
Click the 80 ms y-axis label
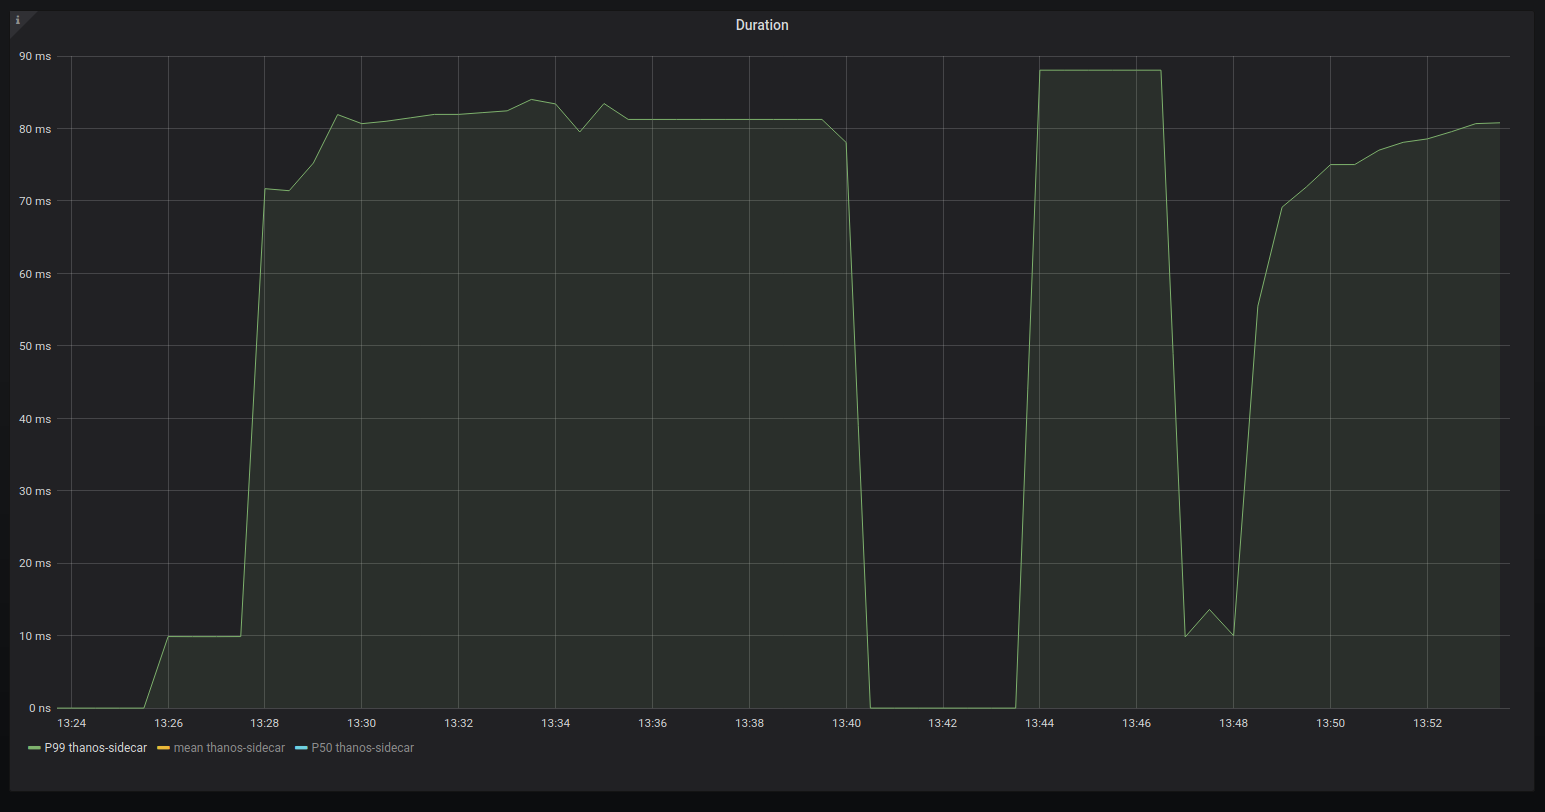point(35,129)
